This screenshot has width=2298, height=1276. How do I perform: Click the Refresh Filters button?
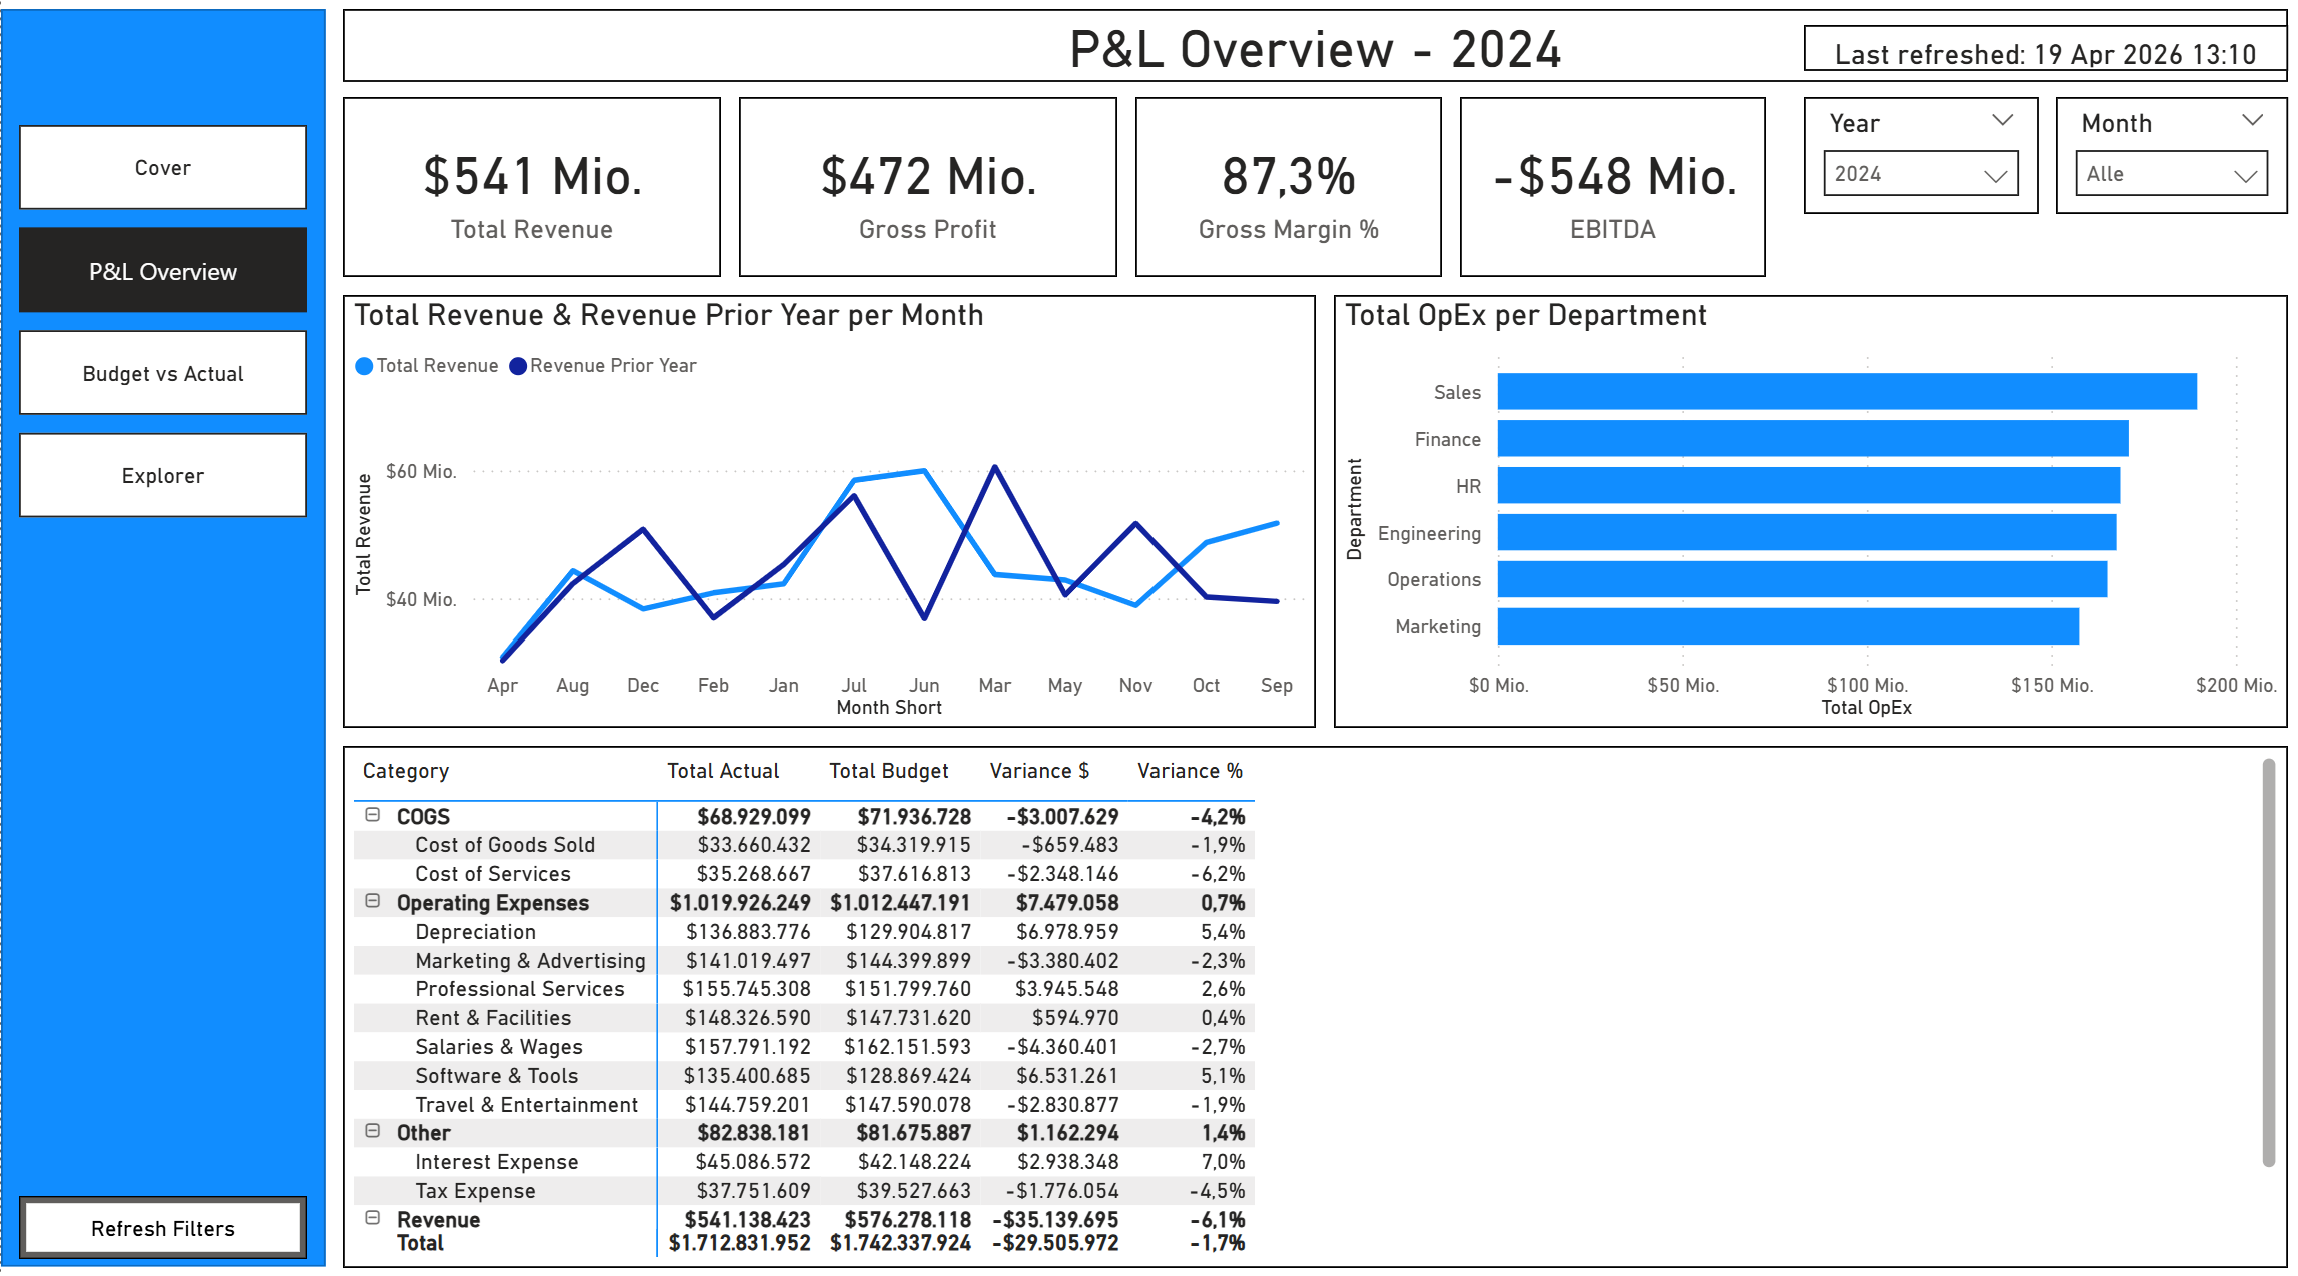tap(163, 1228)
